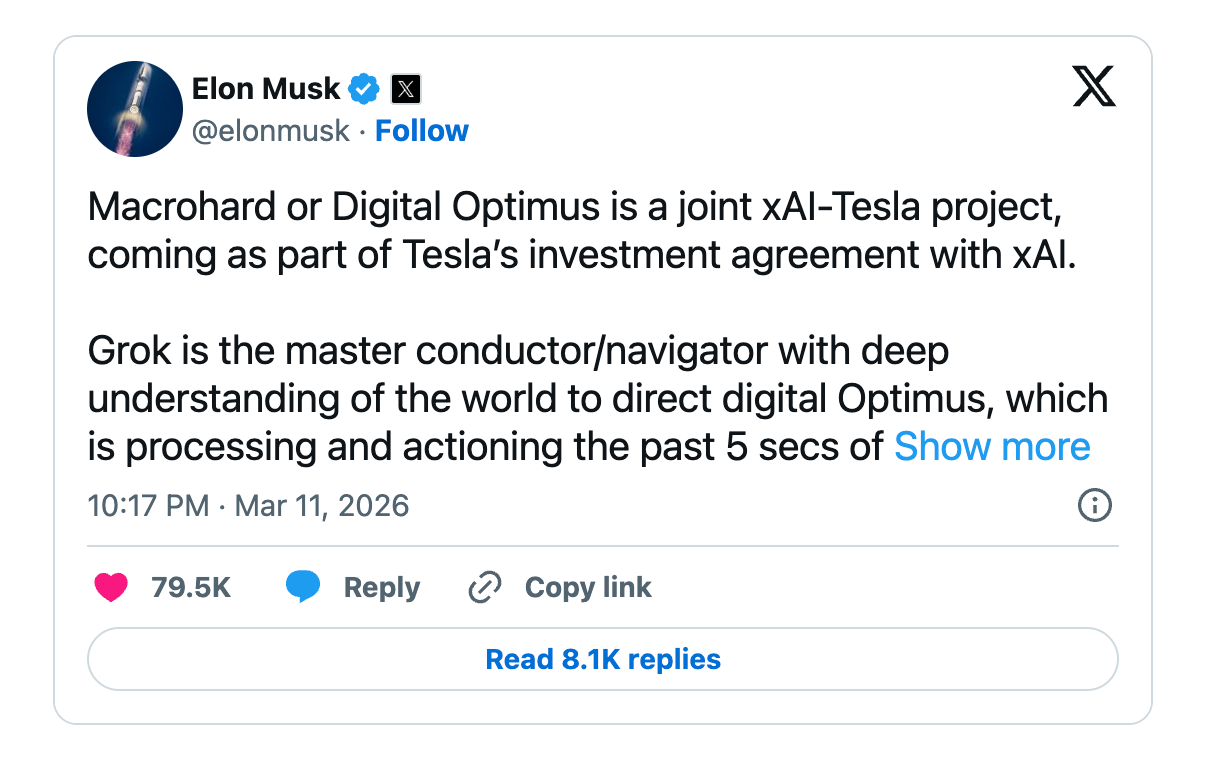
Task: Click the divider line above the action row
Action: pyautogui.click(x=603, y=546)
